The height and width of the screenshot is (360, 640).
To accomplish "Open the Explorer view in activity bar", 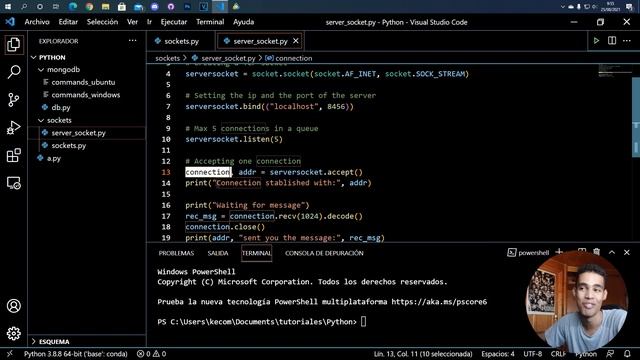I will click(x=13, y=44).
